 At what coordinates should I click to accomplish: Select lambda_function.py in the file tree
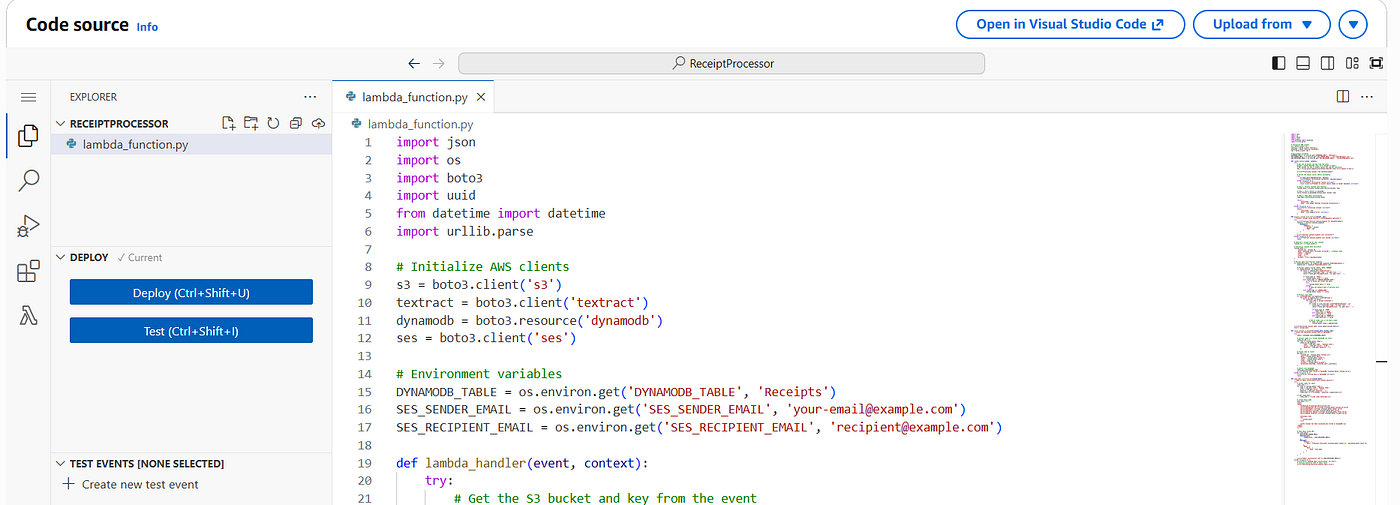[191, 144]
